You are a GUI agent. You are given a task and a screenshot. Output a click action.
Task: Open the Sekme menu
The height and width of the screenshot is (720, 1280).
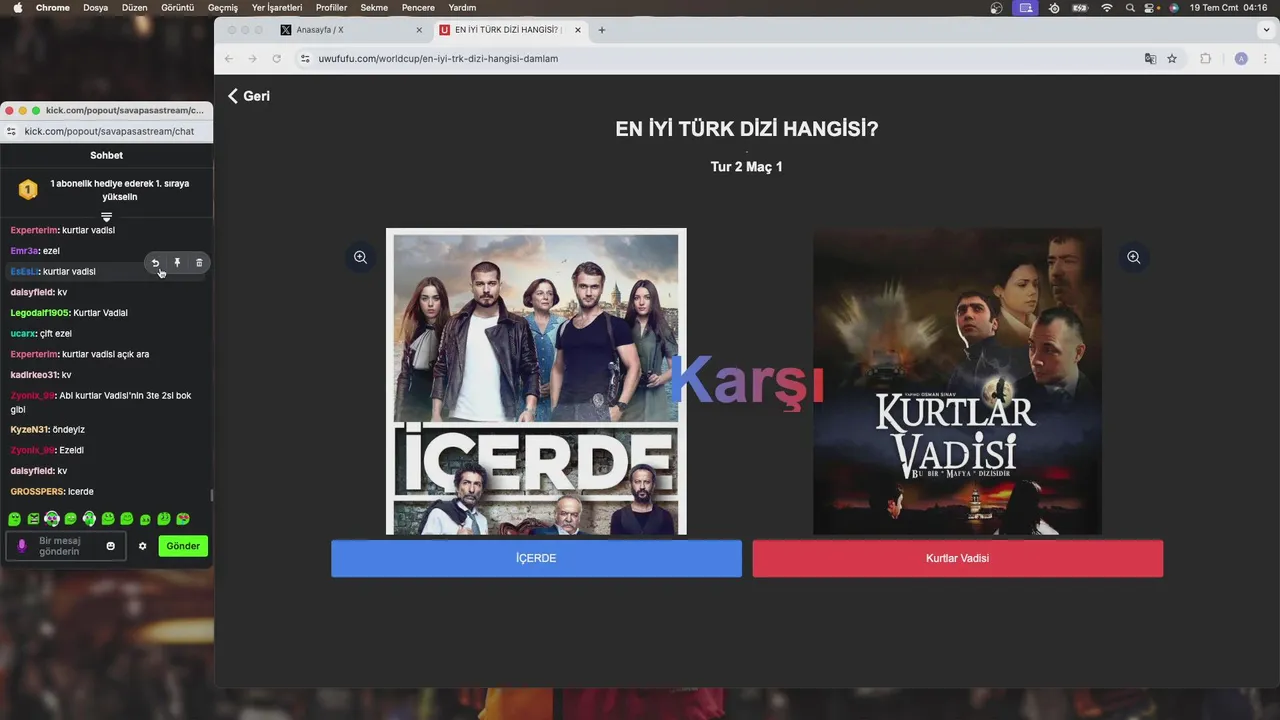click(374, 8)
